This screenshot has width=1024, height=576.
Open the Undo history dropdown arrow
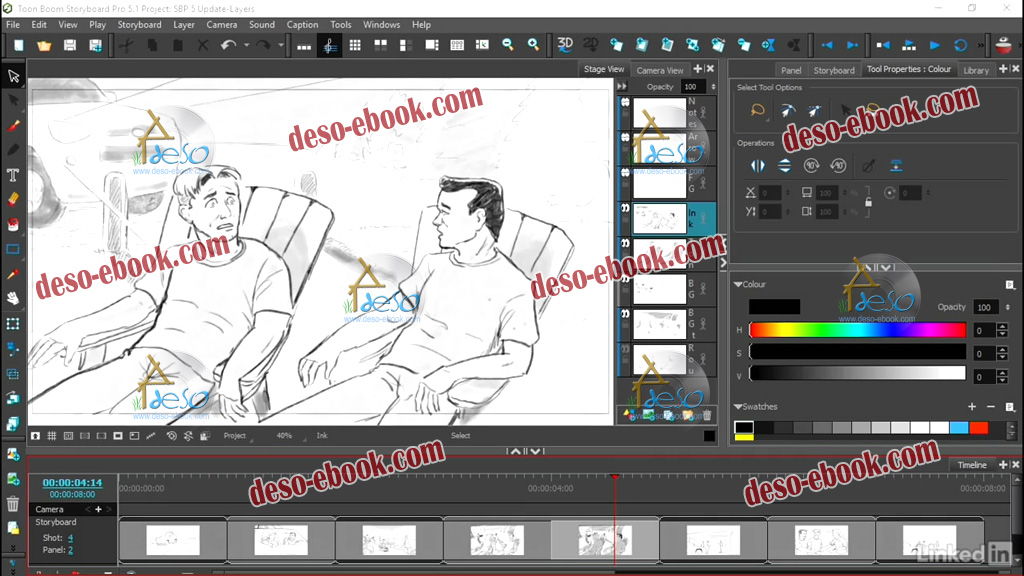pos(246,45)
